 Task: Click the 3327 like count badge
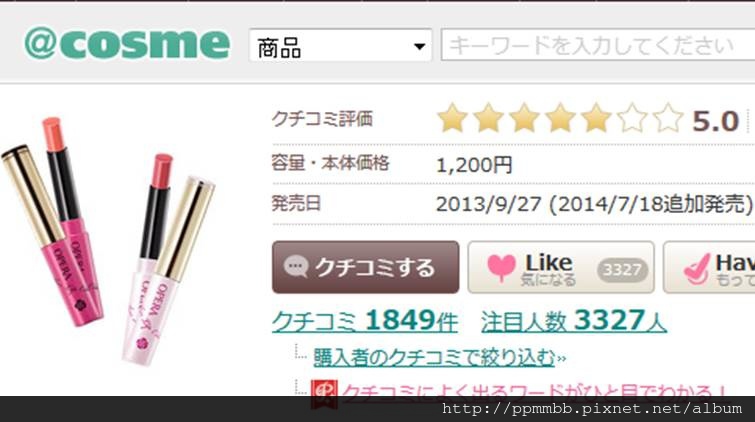tap(622, 270)
